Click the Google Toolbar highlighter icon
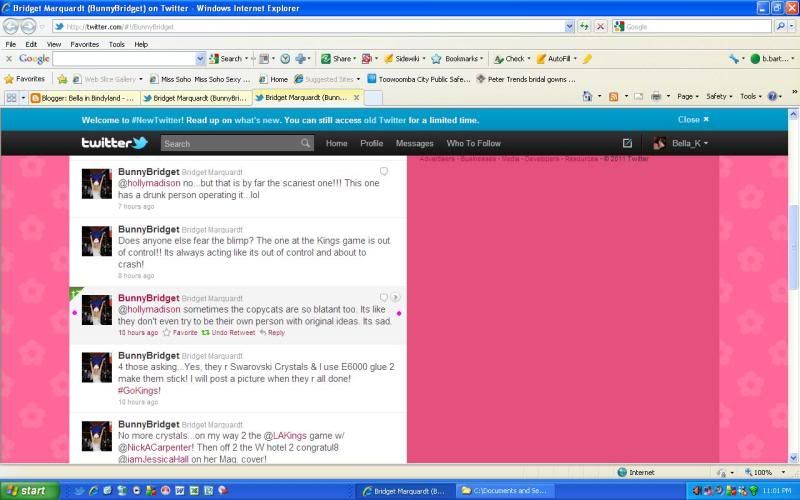This screenshot has height=500, width=800. [x=587, y=59]
